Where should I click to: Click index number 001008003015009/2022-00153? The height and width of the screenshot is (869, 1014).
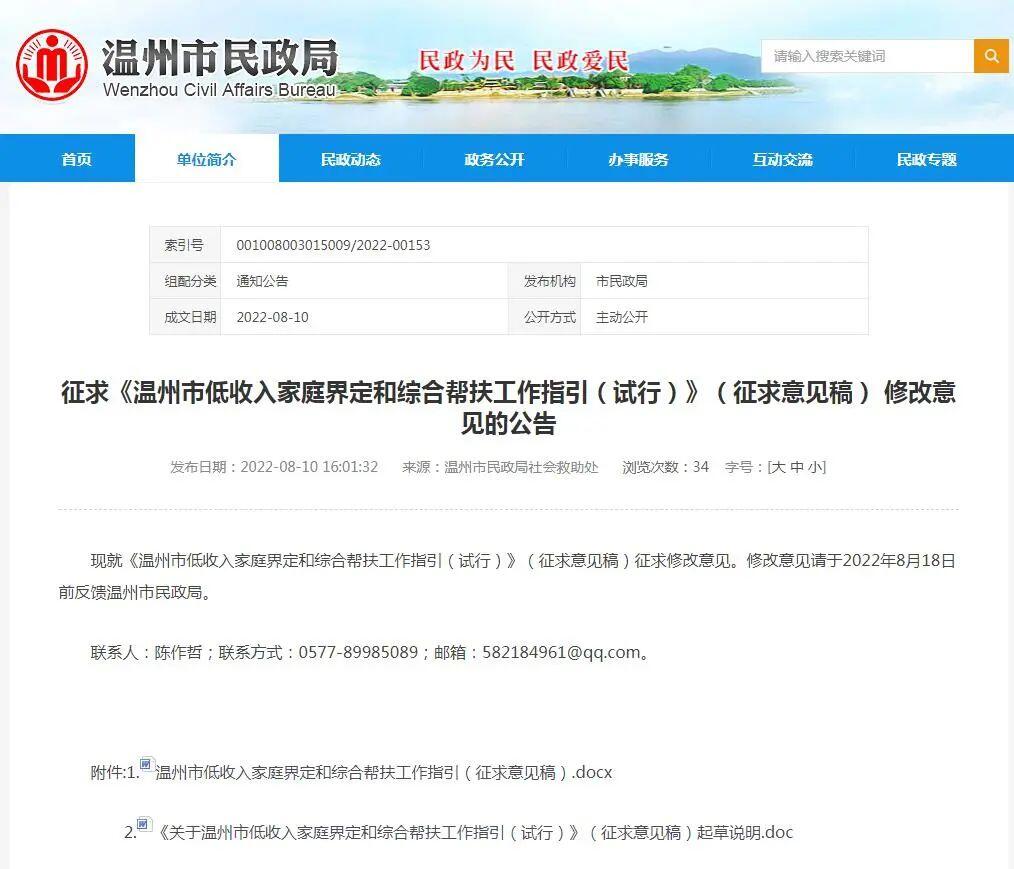pyautogui.click(x=333, y=245)
